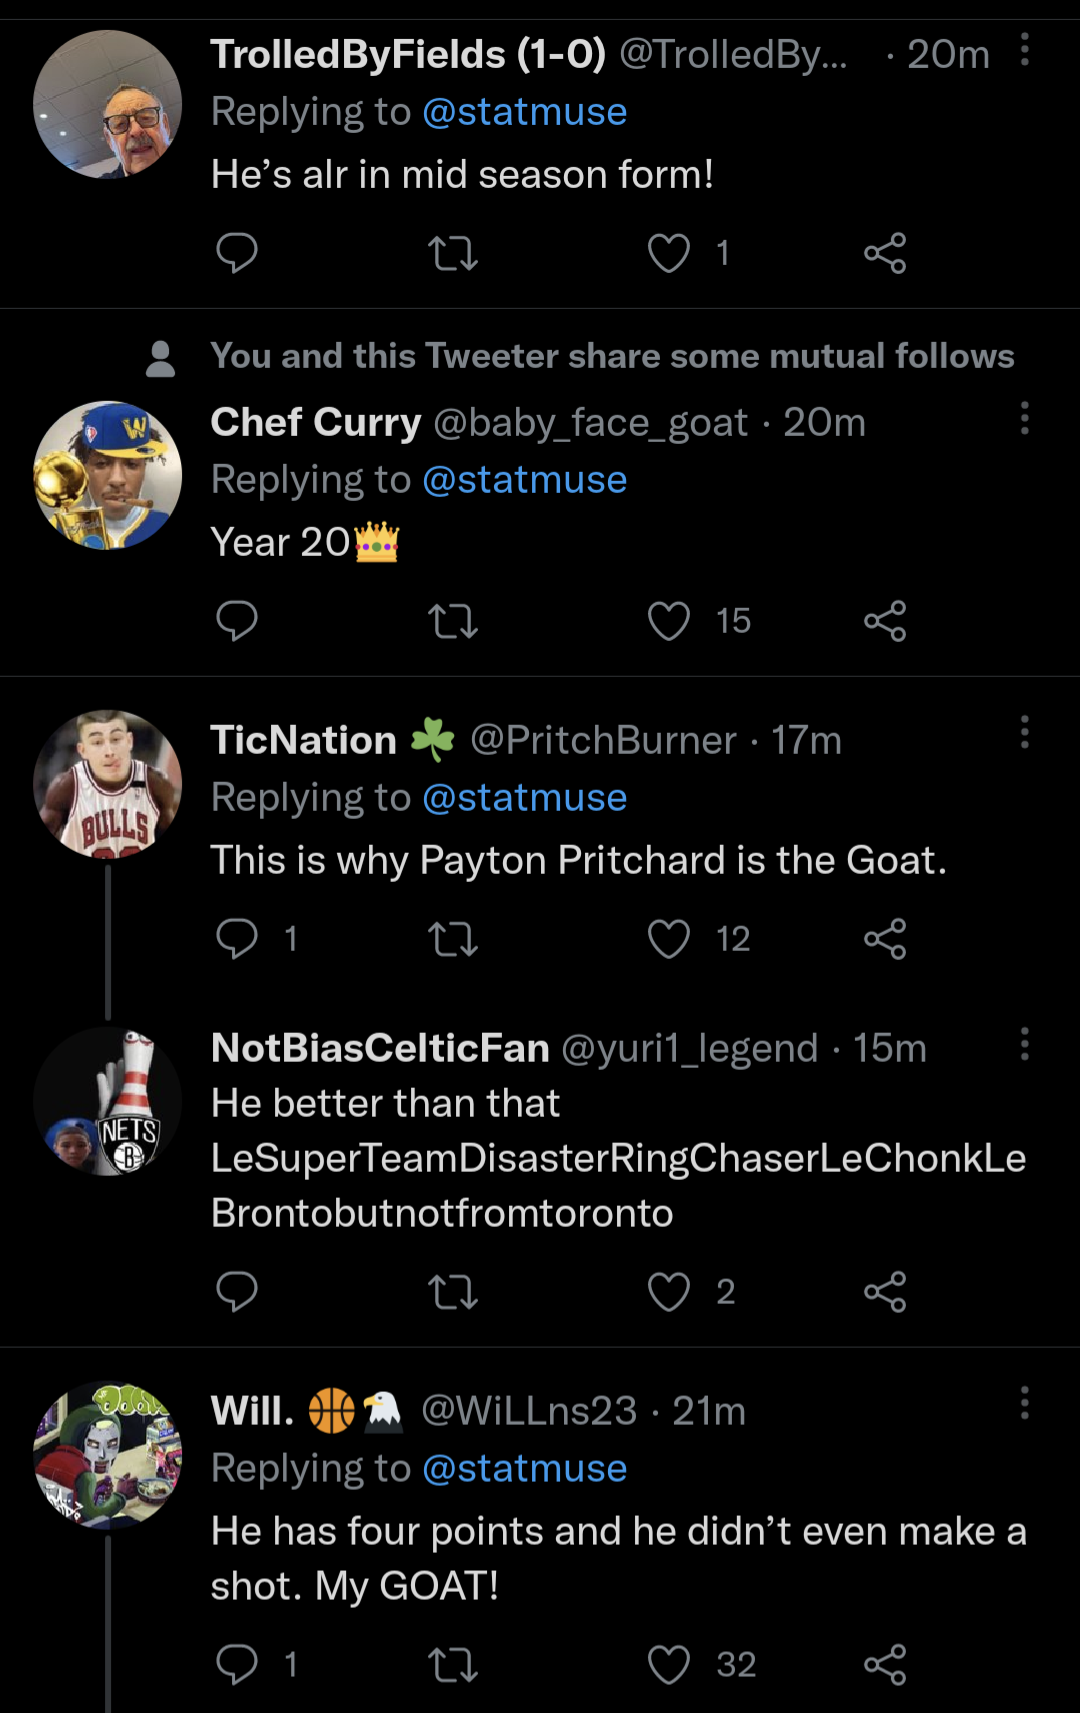1080x1713 pixels.
Task: Open TicNation's Bulls jersey profile picture
Action: [108, 784]
